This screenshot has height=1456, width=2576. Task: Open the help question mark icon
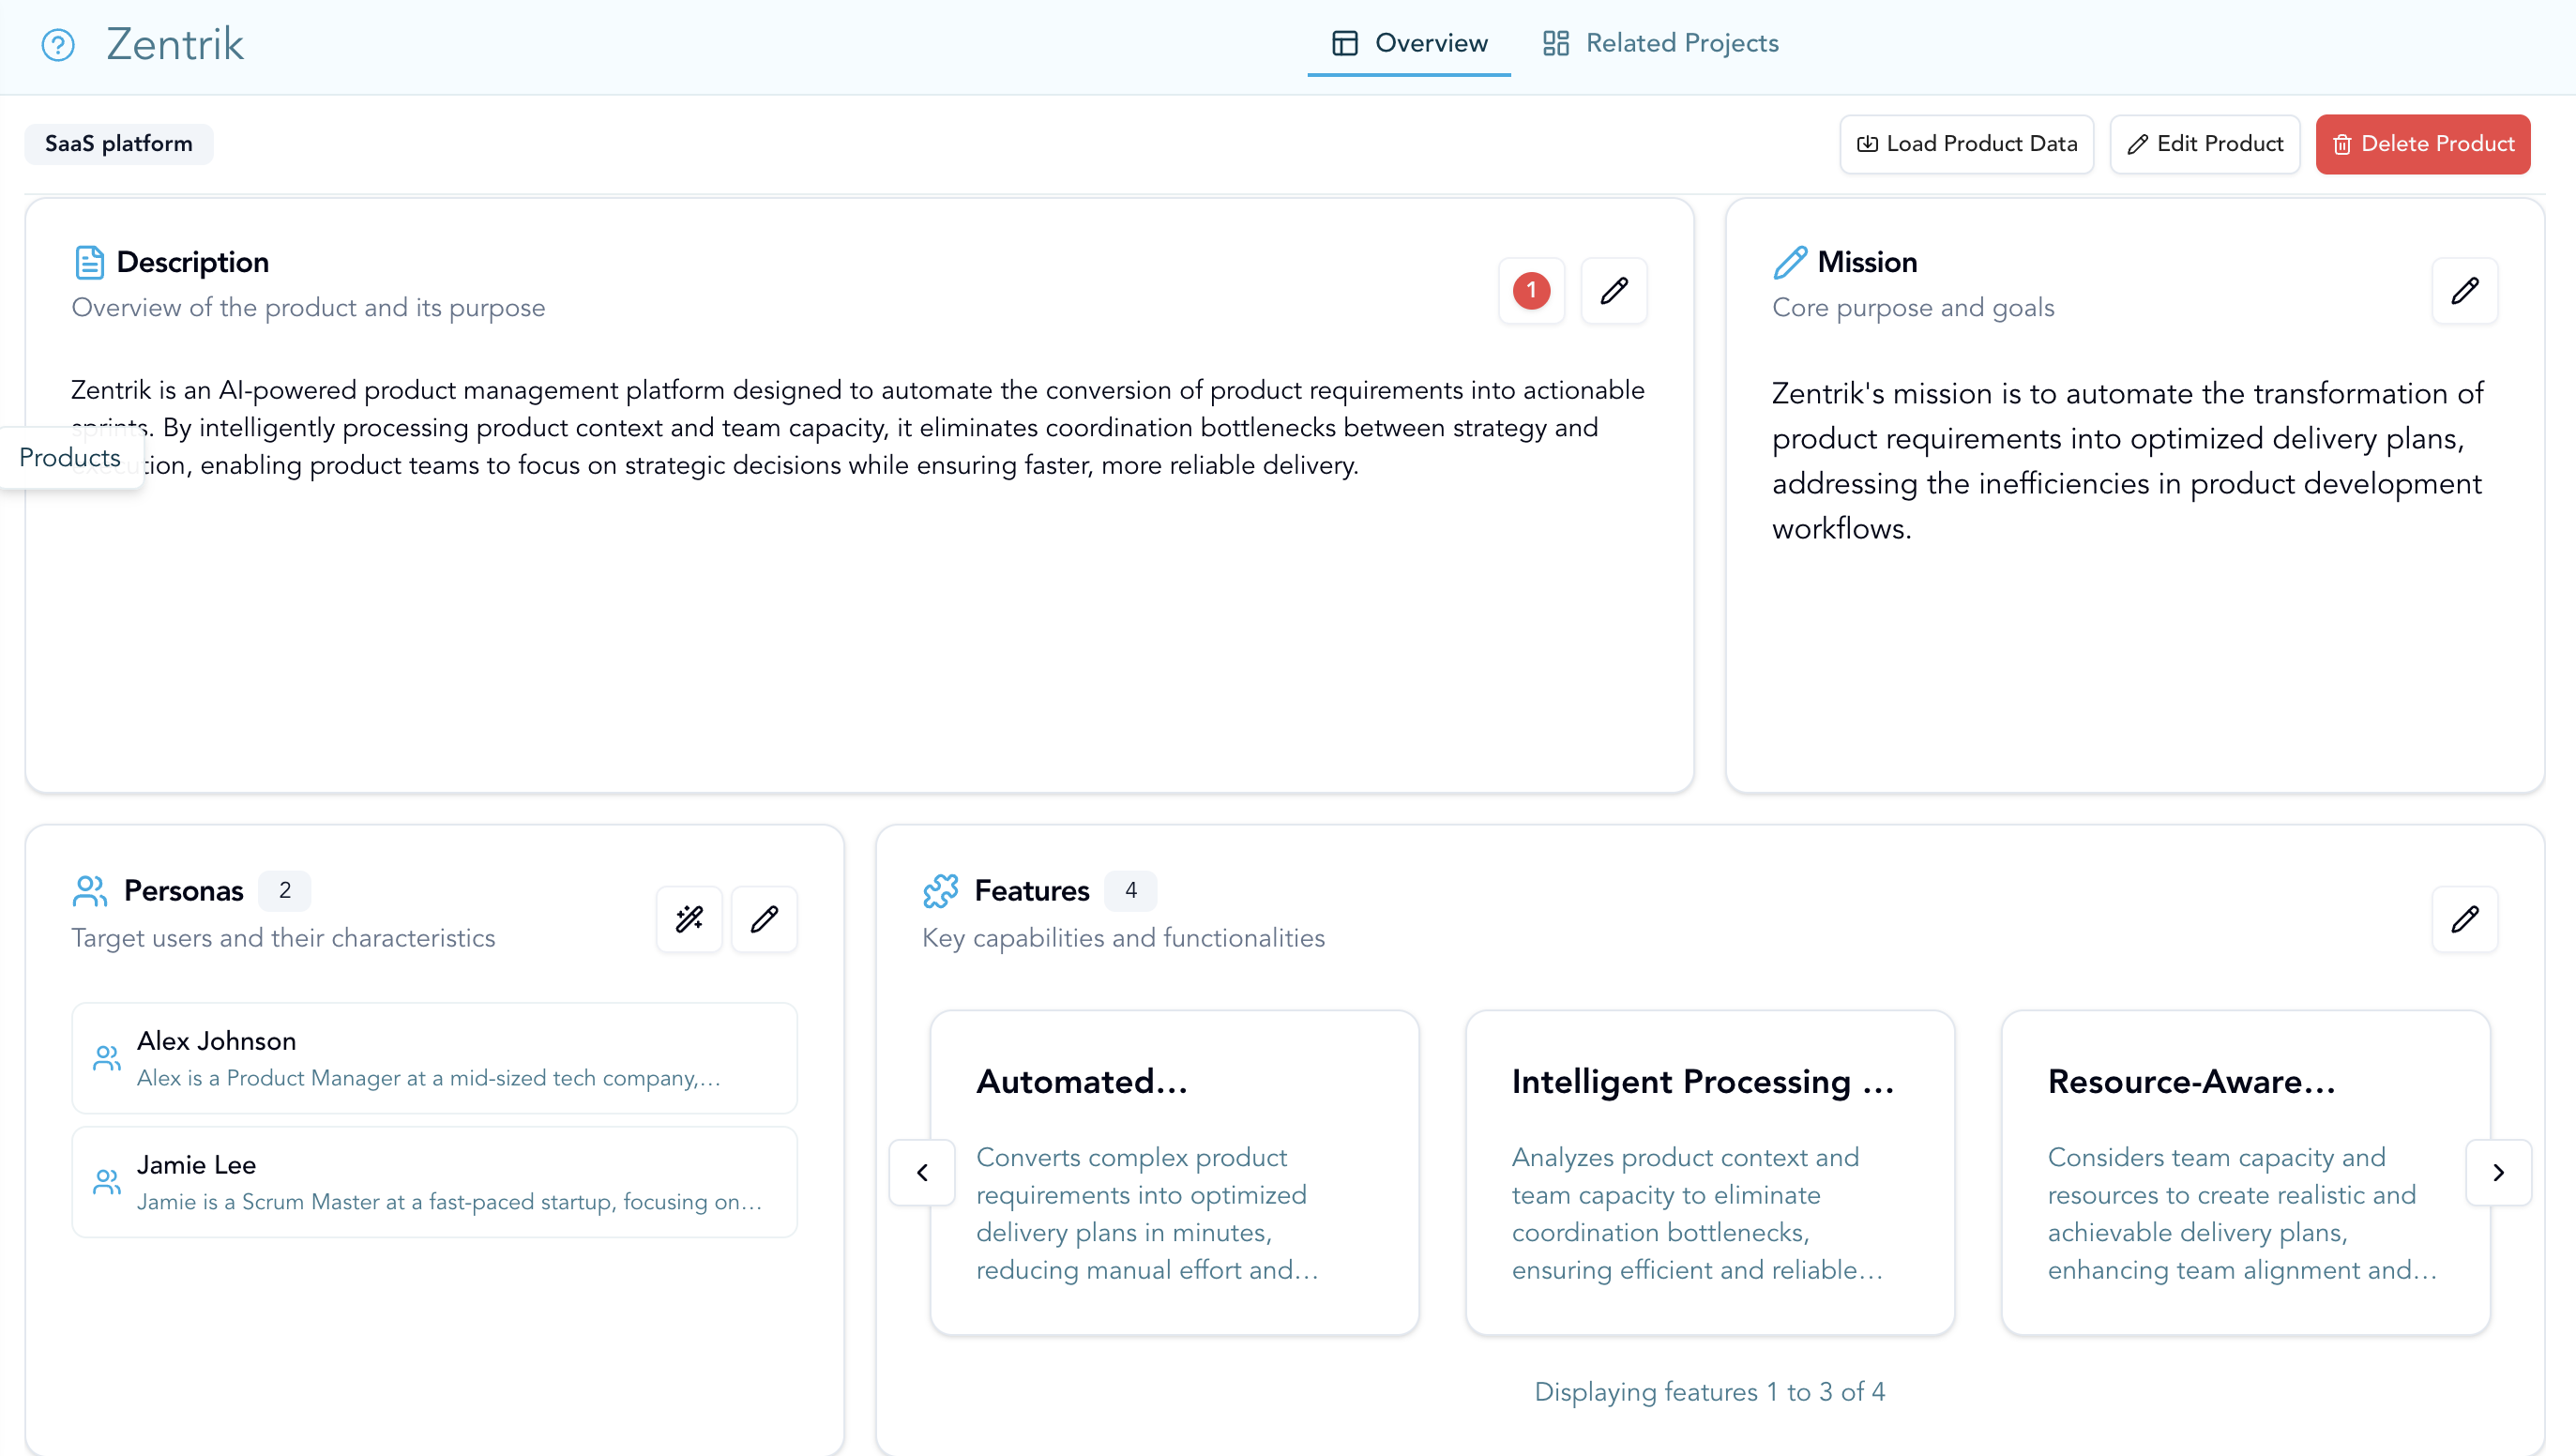coord(57,45)
